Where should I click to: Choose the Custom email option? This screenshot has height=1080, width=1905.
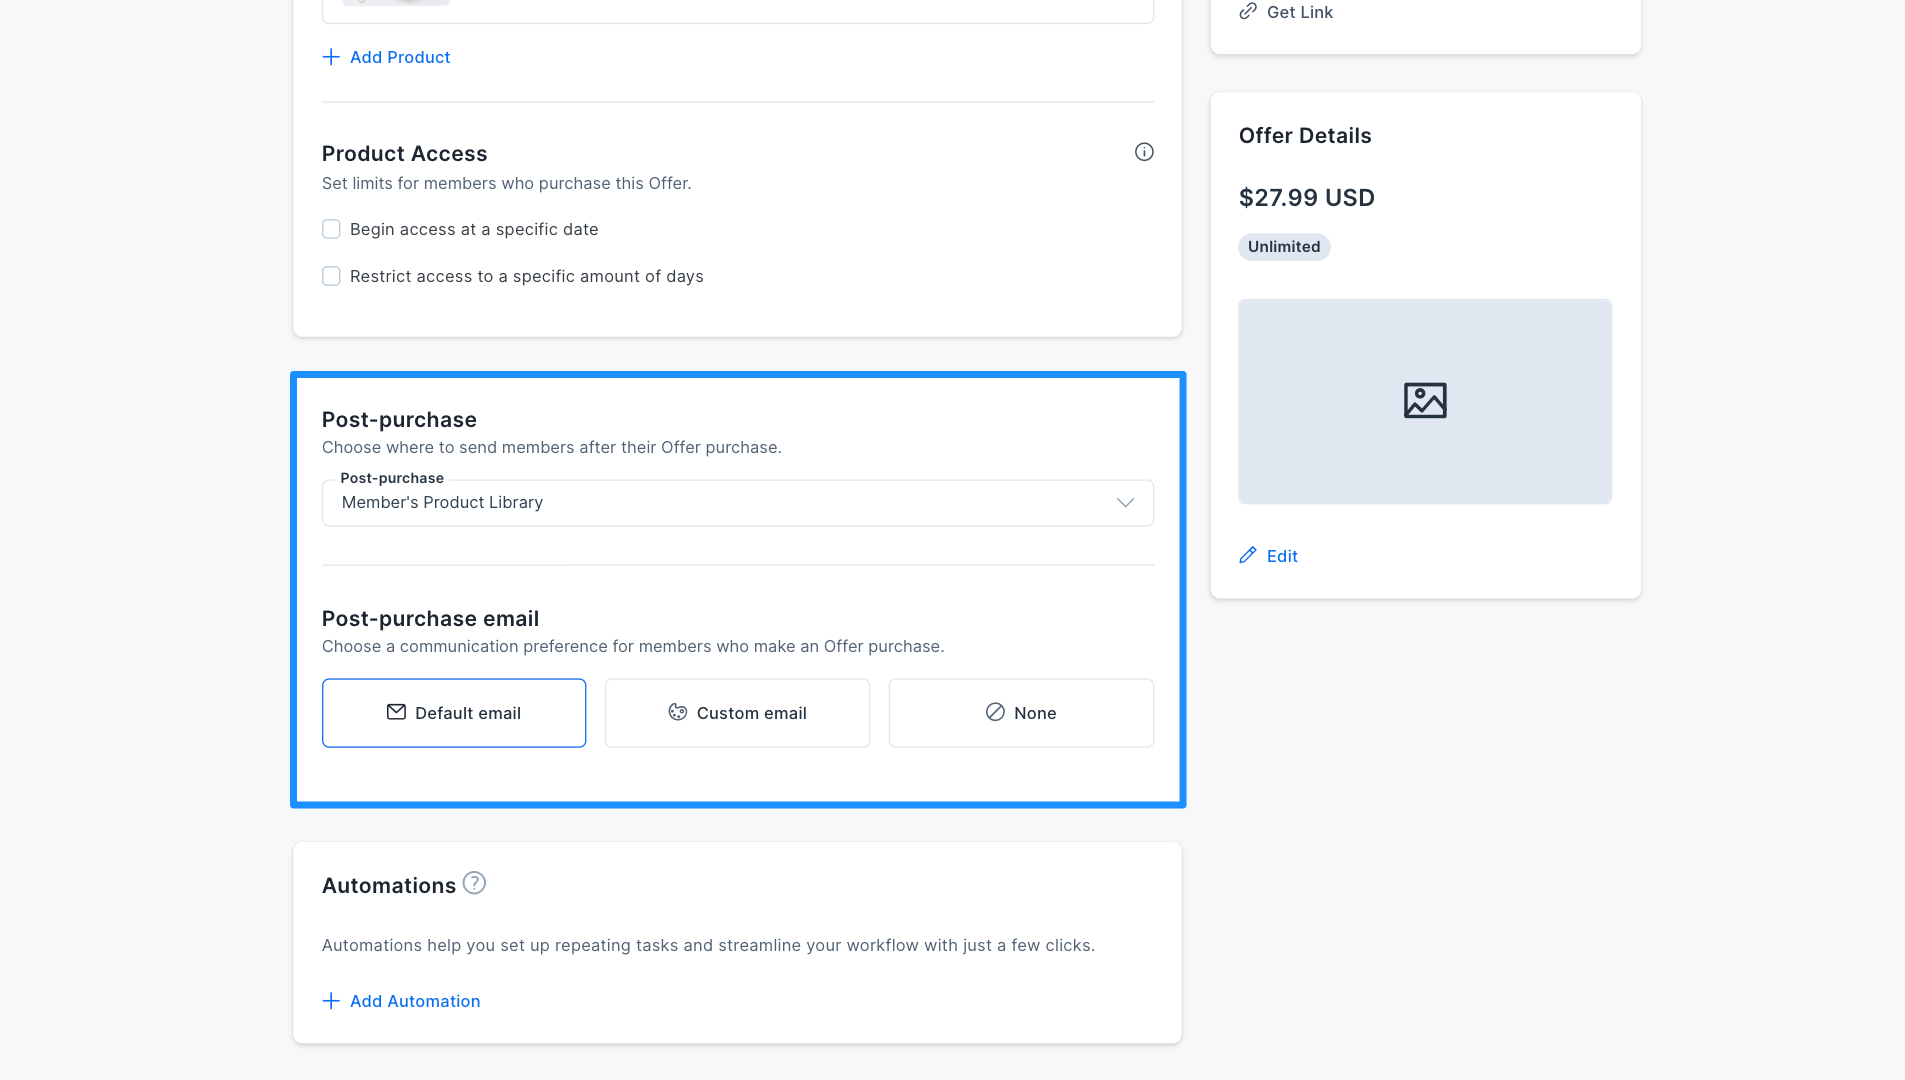737,713
